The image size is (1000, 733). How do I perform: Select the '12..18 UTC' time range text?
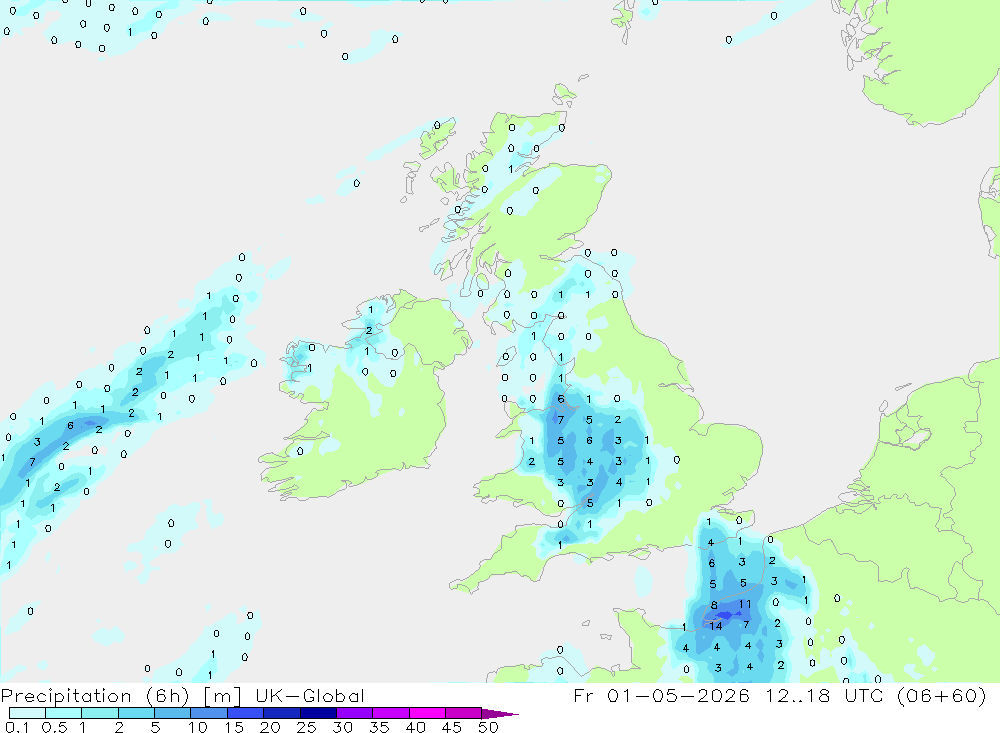click(x=825, y=695)
